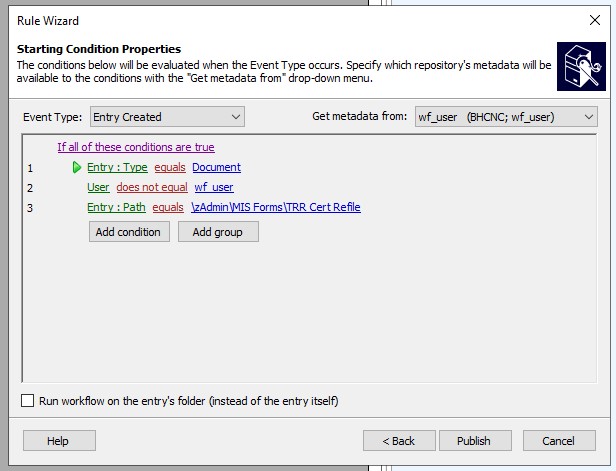Click the Event Type dropdown arrow
Screen dimensions: 616x471
(236, 117)
